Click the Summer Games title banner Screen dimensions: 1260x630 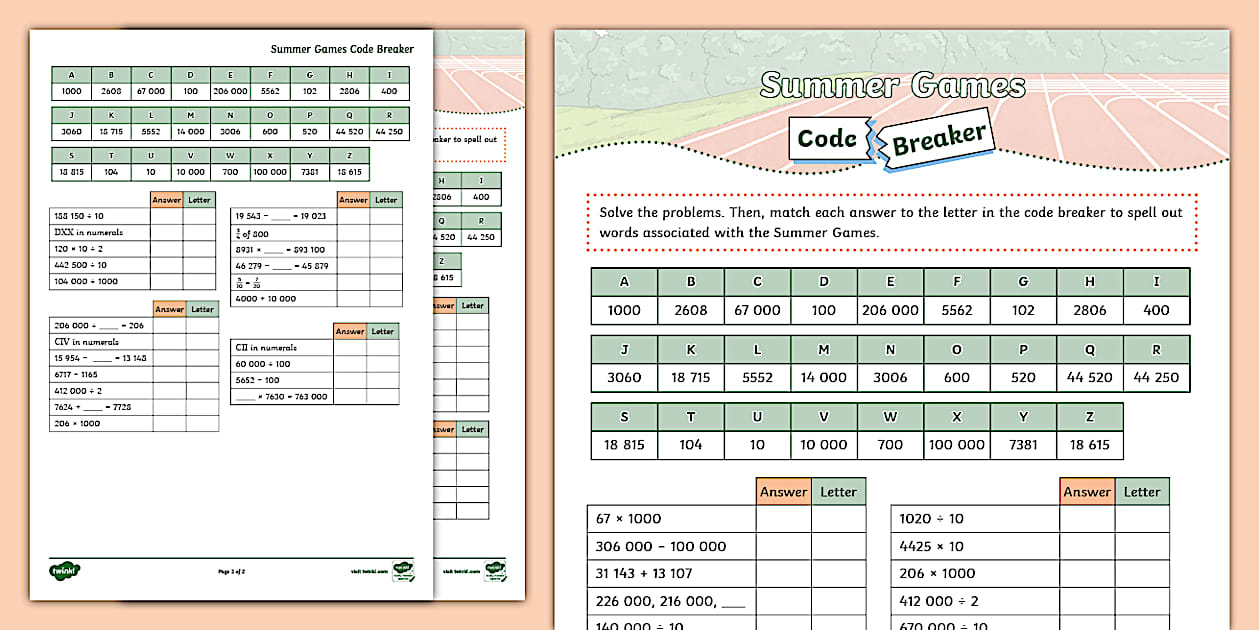[x=892, y=87]
